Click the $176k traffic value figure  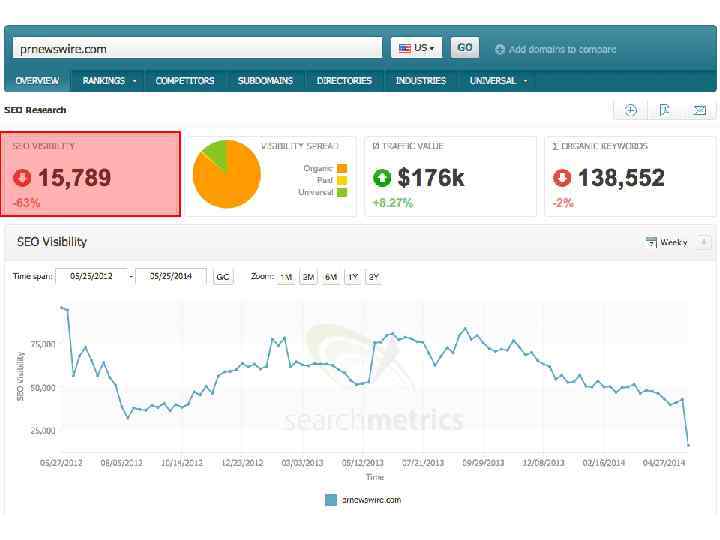pyautogui.click(x=431, y=178)
